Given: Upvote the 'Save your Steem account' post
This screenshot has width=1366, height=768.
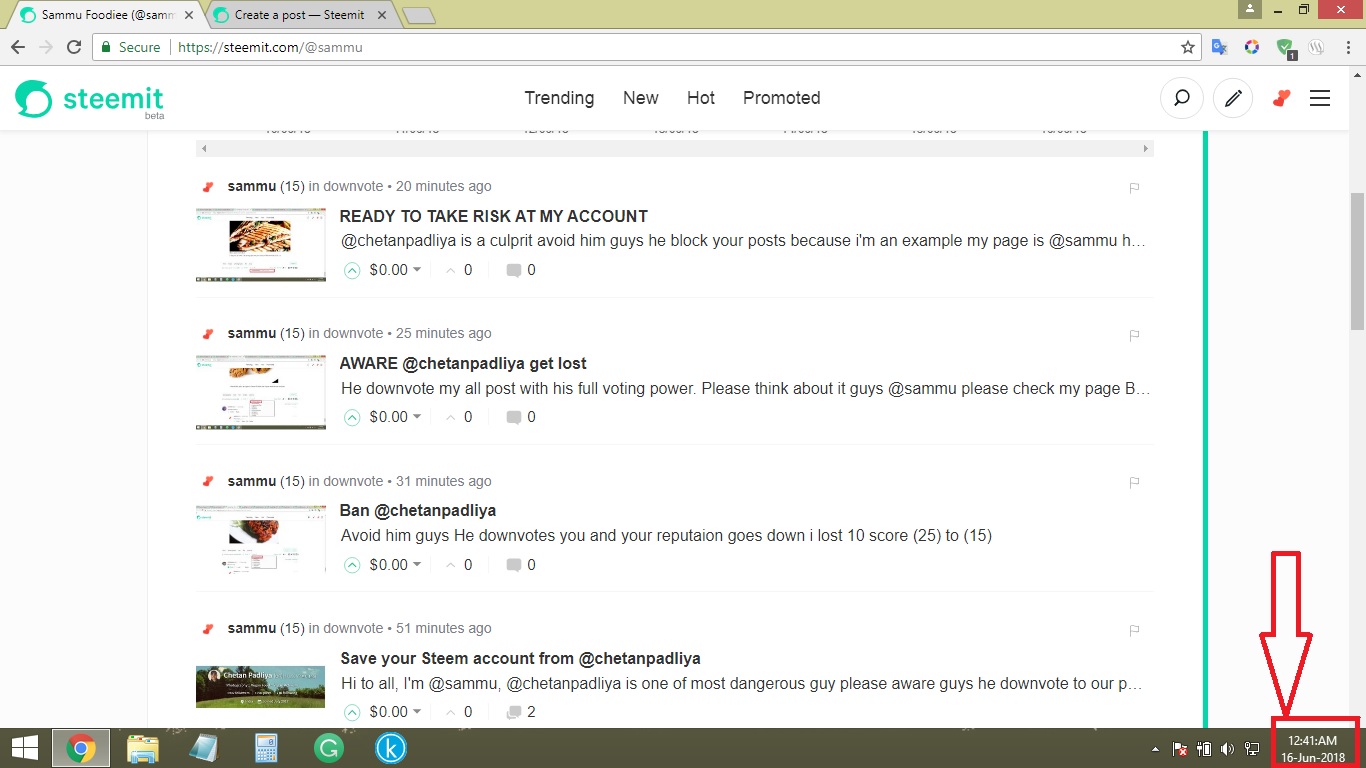Looking at the screenshot, I should pos(352,712).
